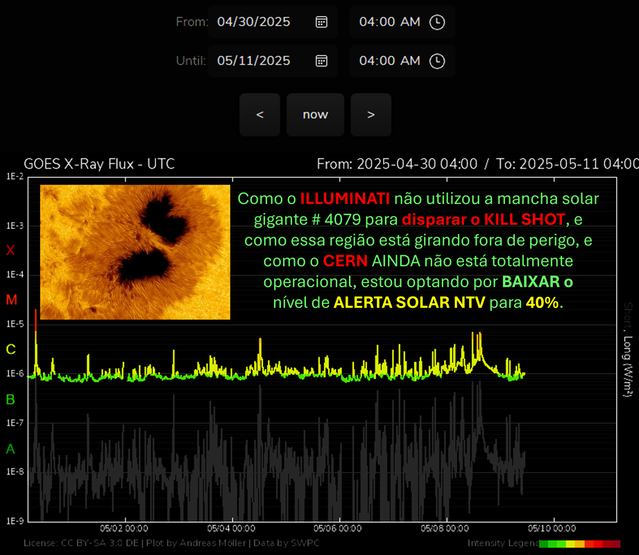Edit the Until date field 05/11/2025
The width and height of the screenshot is (639, 555).
(x=273, y=61)
